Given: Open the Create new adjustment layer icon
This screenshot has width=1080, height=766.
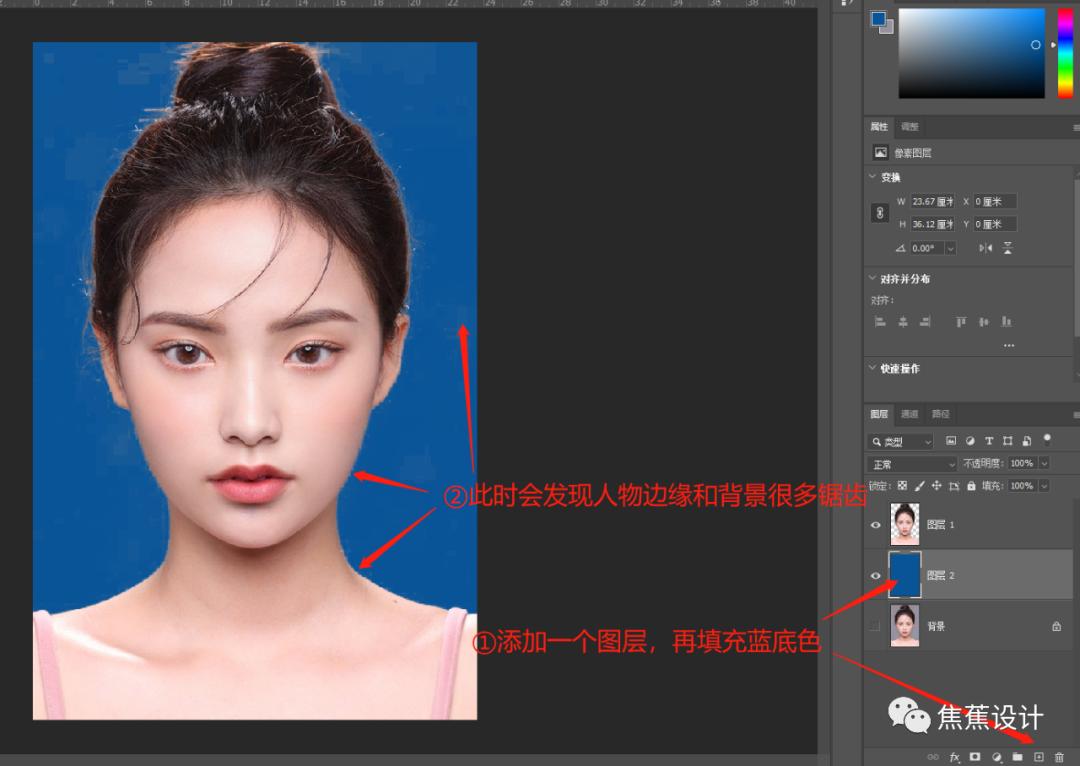Looking at the screenshot, I should point(994,757).
